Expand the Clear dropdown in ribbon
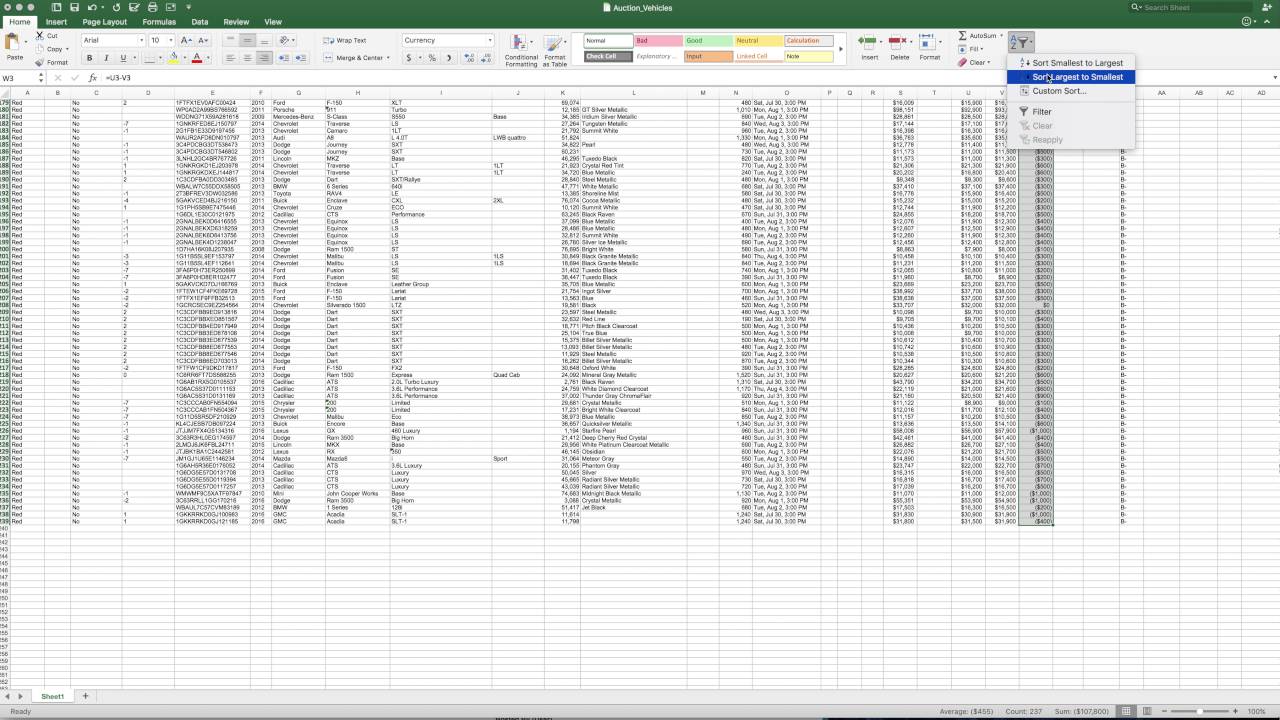 (x=990, y=62)
